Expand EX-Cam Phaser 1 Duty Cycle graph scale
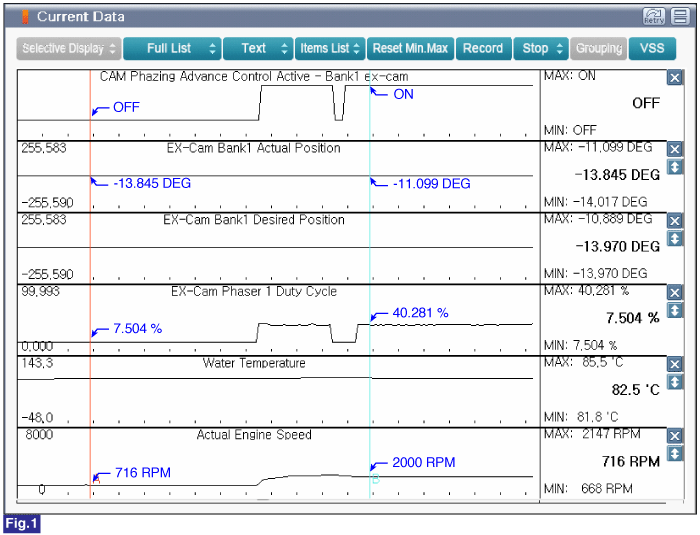Screen dimensions: 700x535 pyautogui.click(x=674, y=310)
